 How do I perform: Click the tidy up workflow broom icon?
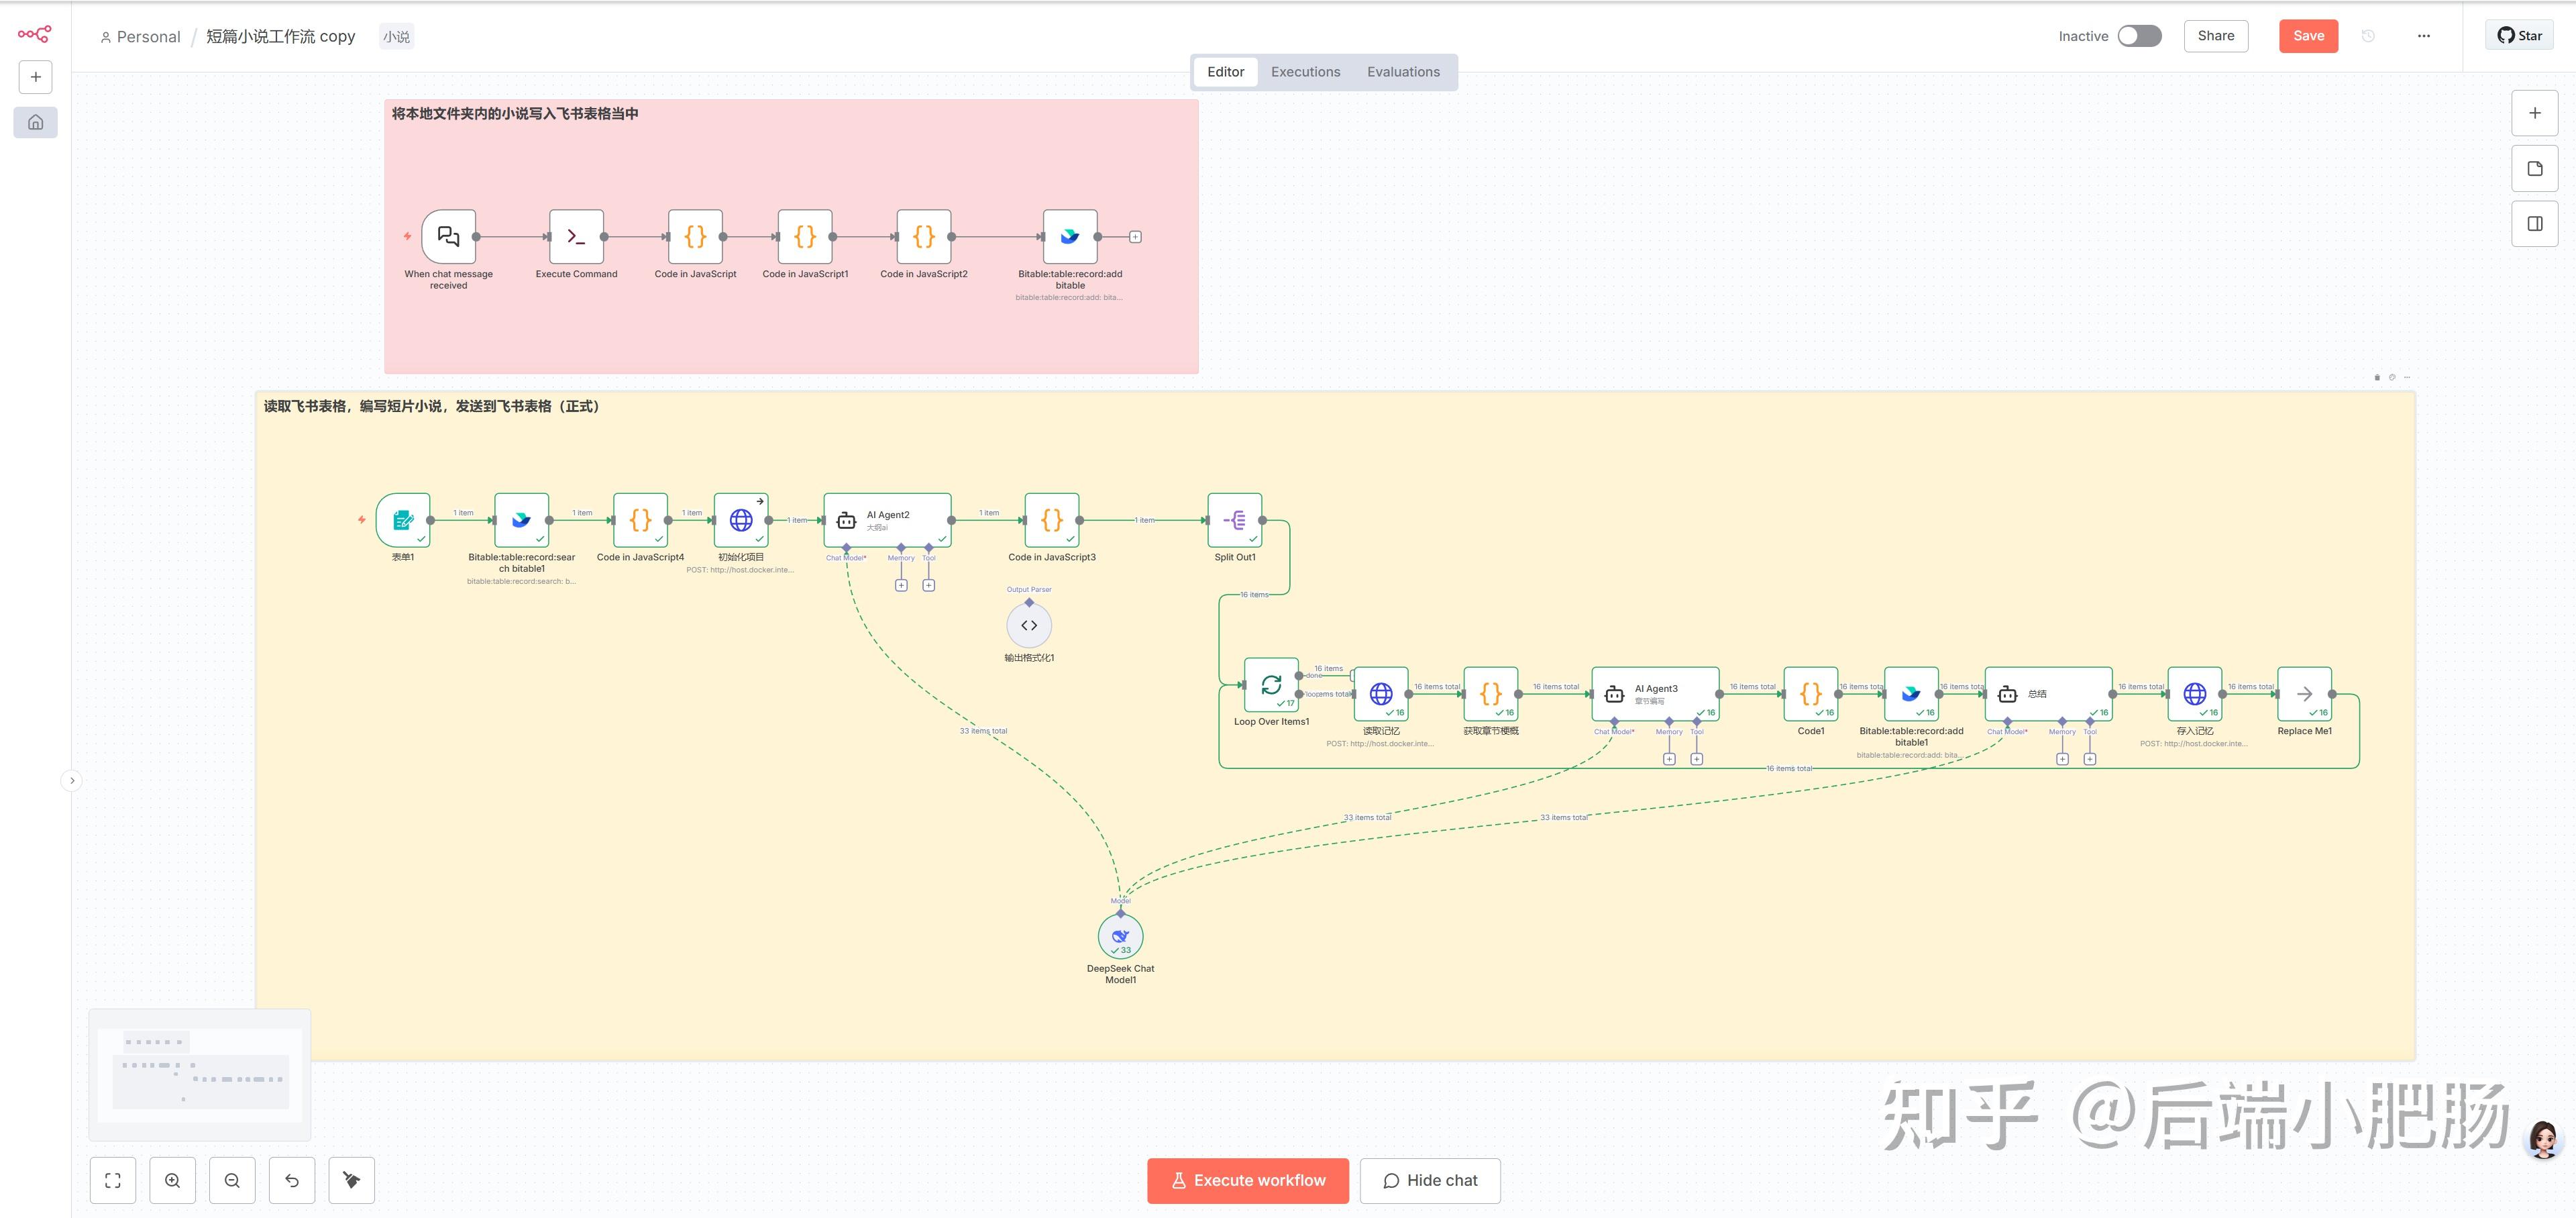tap(351, 1180)
